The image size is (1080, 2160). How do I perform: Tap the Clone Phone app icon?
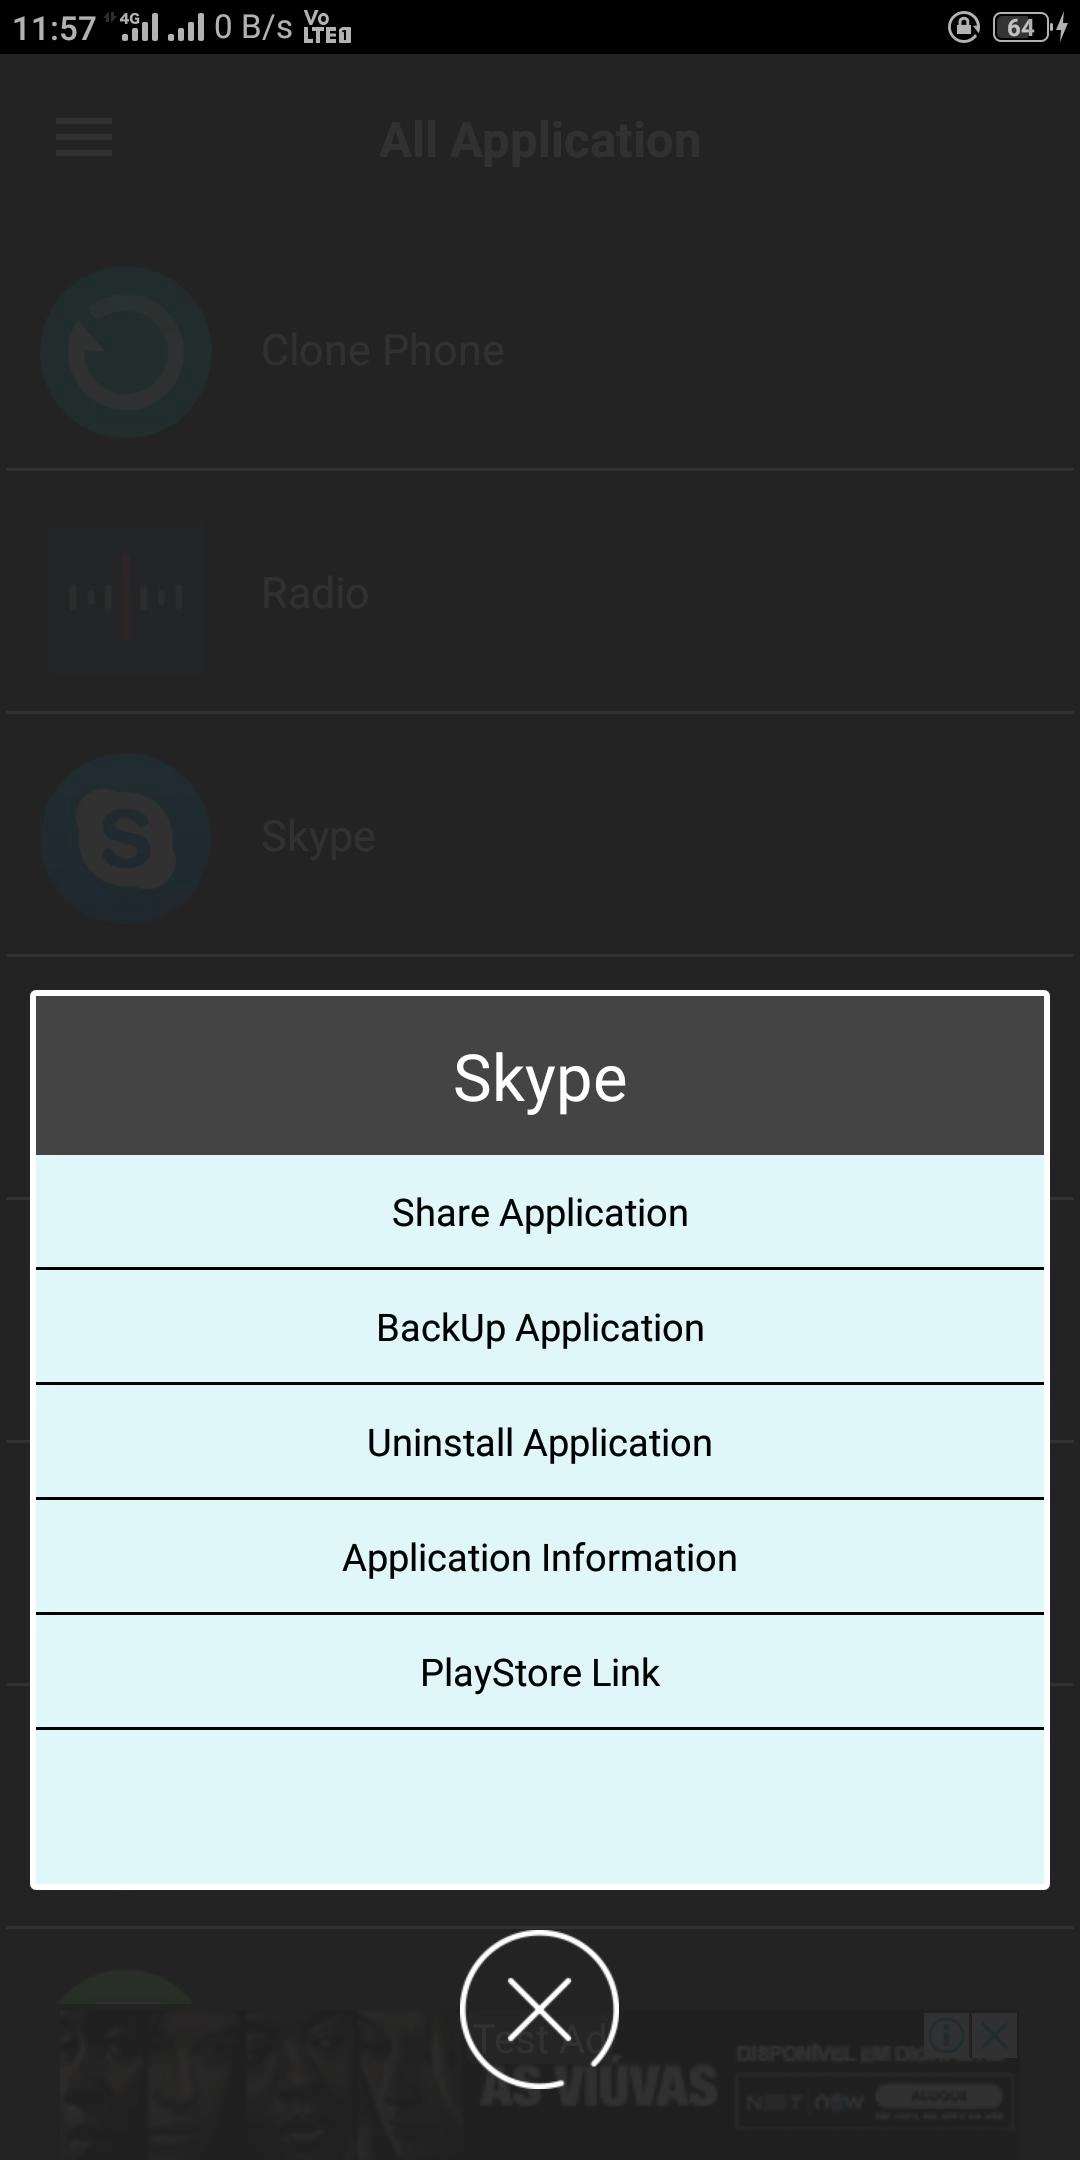pos(126,351)
